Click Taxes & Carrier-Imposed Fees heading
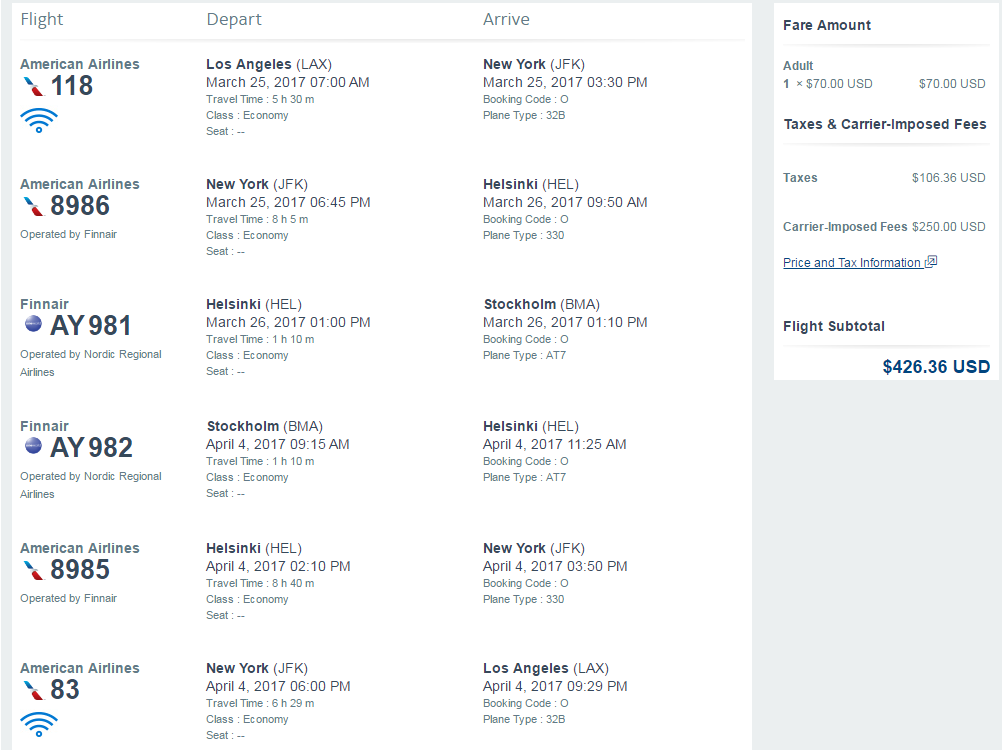1002x750 pixels. click(885, 124)
